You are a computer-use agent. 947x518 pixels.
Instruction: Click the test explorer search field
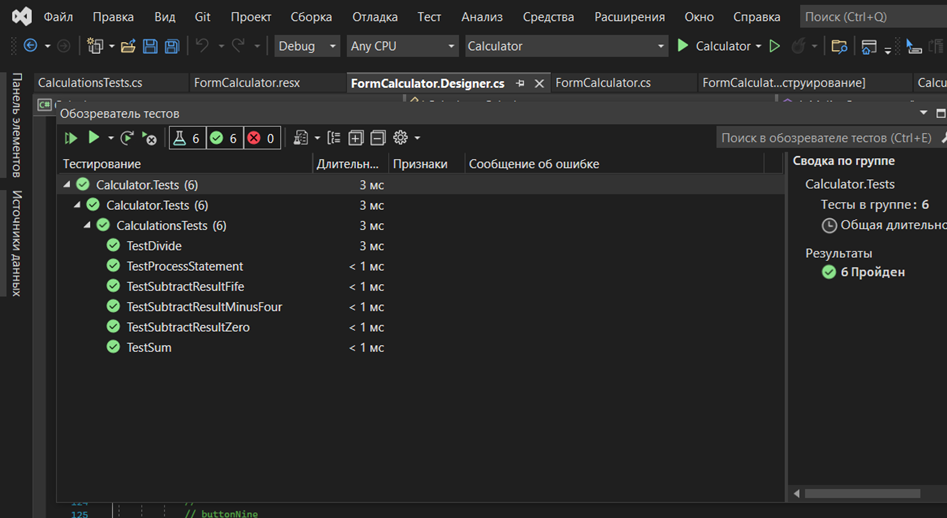tap(827, 138)
